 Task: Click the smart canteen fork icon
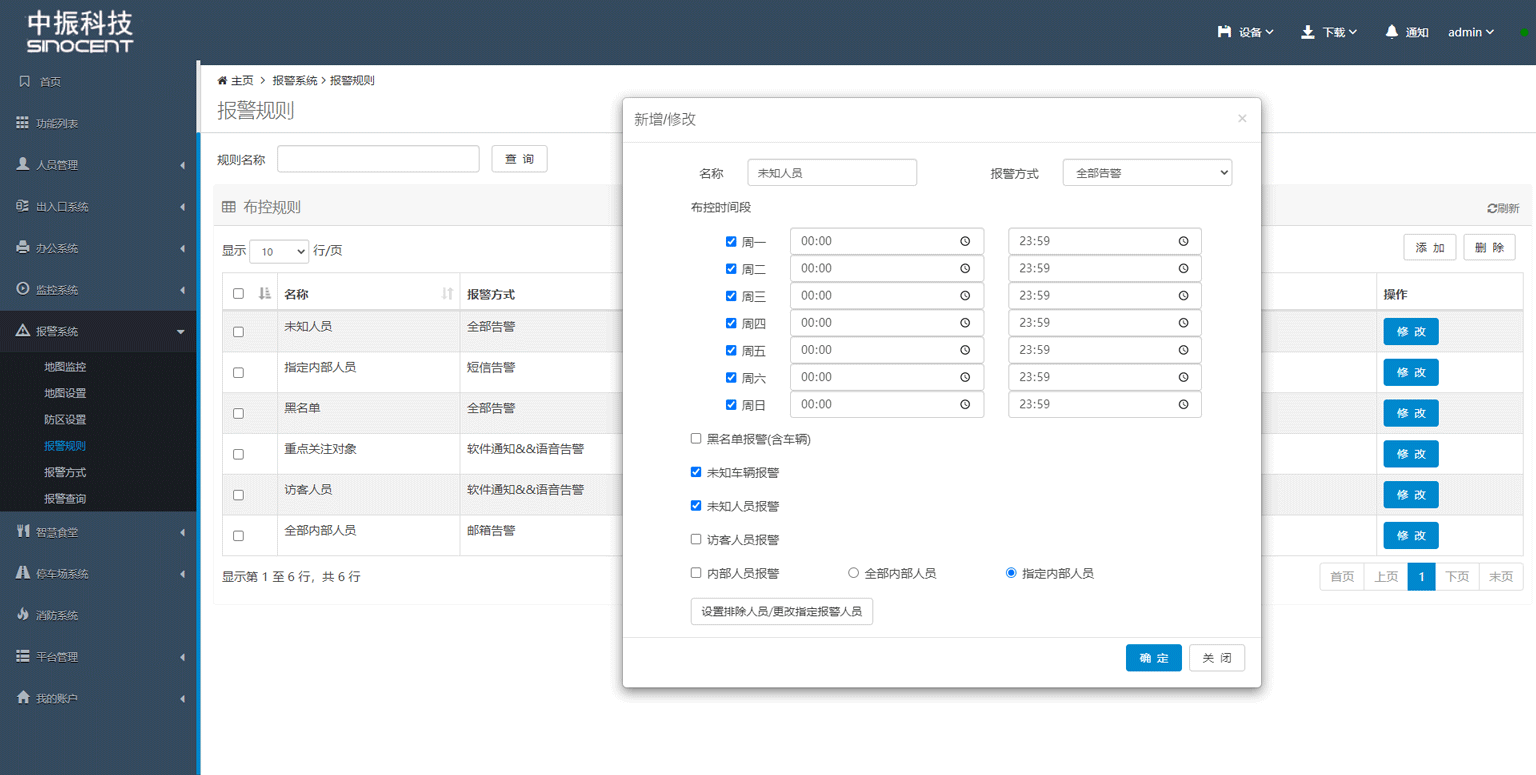23,532
